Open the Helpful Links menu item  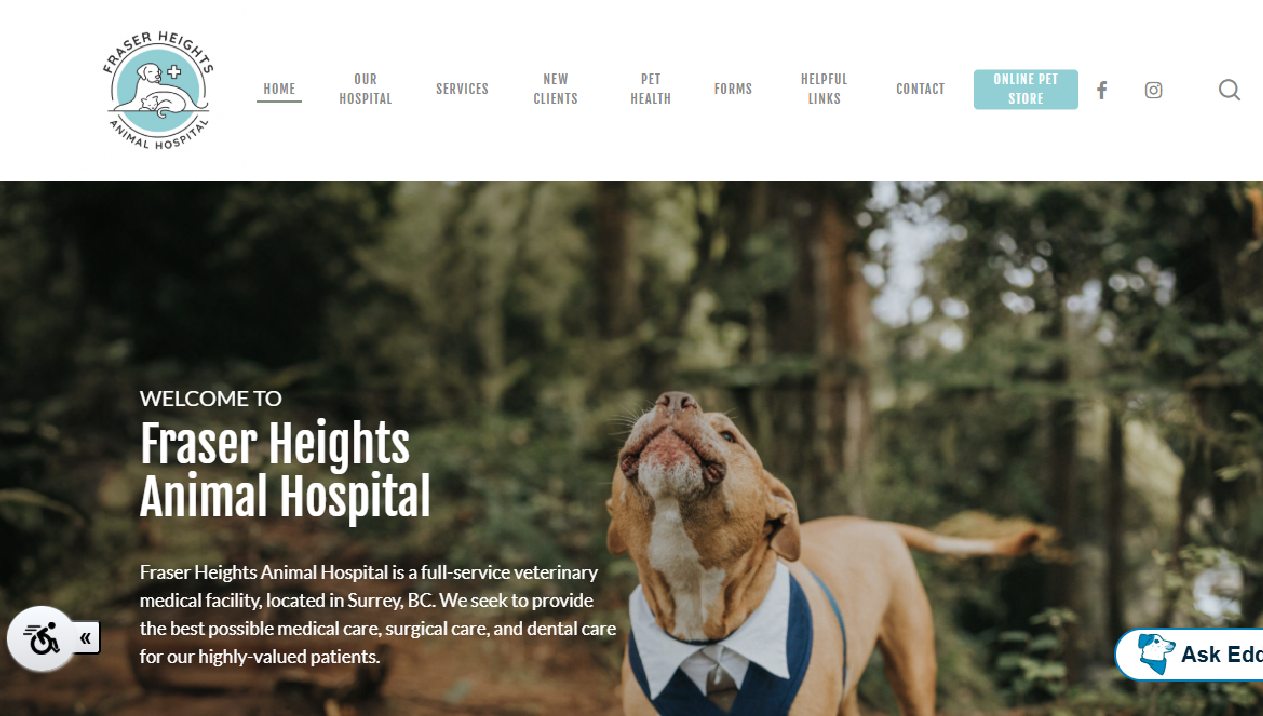824,89
